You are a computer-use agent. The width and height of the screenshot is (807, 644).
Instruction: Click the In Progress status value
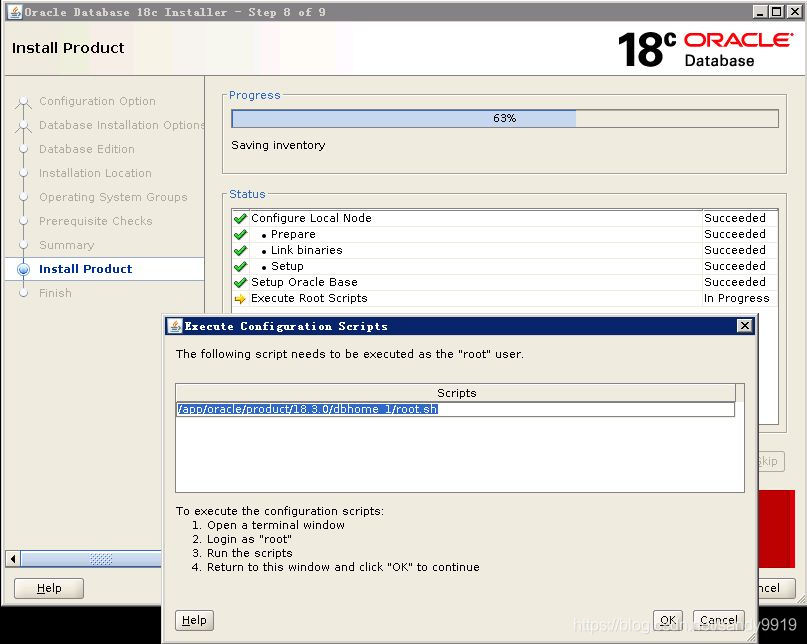point(736,298)
